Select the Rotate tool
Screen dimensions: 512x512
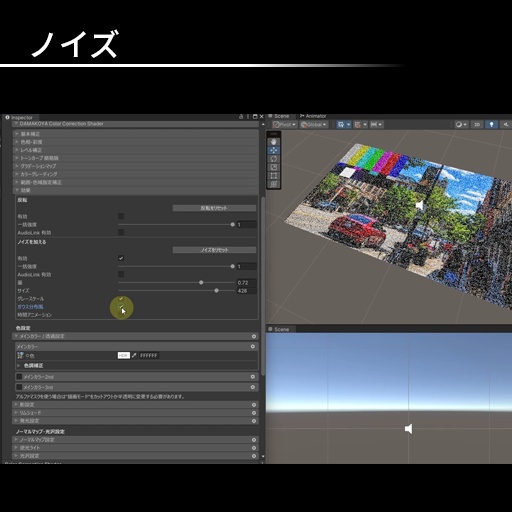[x=274, y=159]
